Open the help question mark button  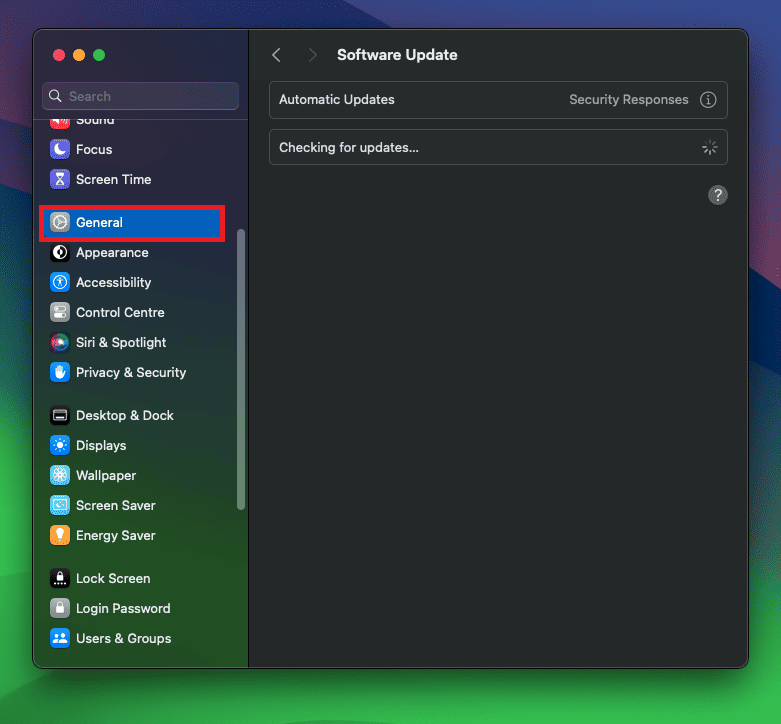(718, 195)
